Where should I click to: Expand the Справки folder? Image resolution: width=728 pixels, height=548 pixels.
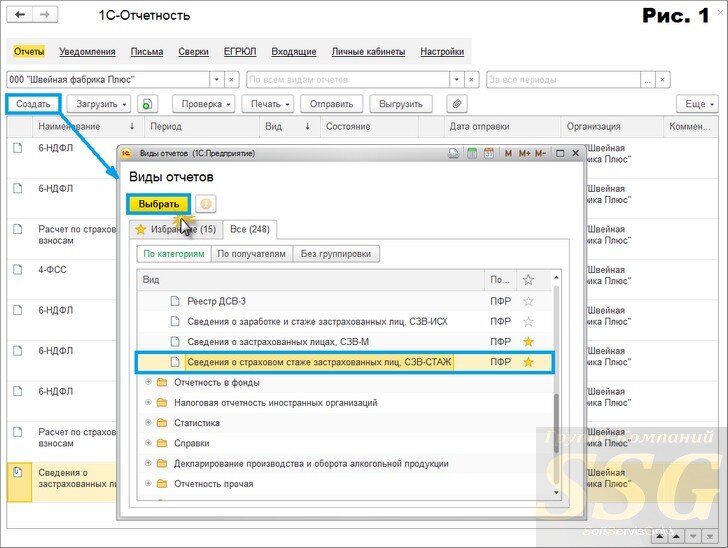[148, 443]
